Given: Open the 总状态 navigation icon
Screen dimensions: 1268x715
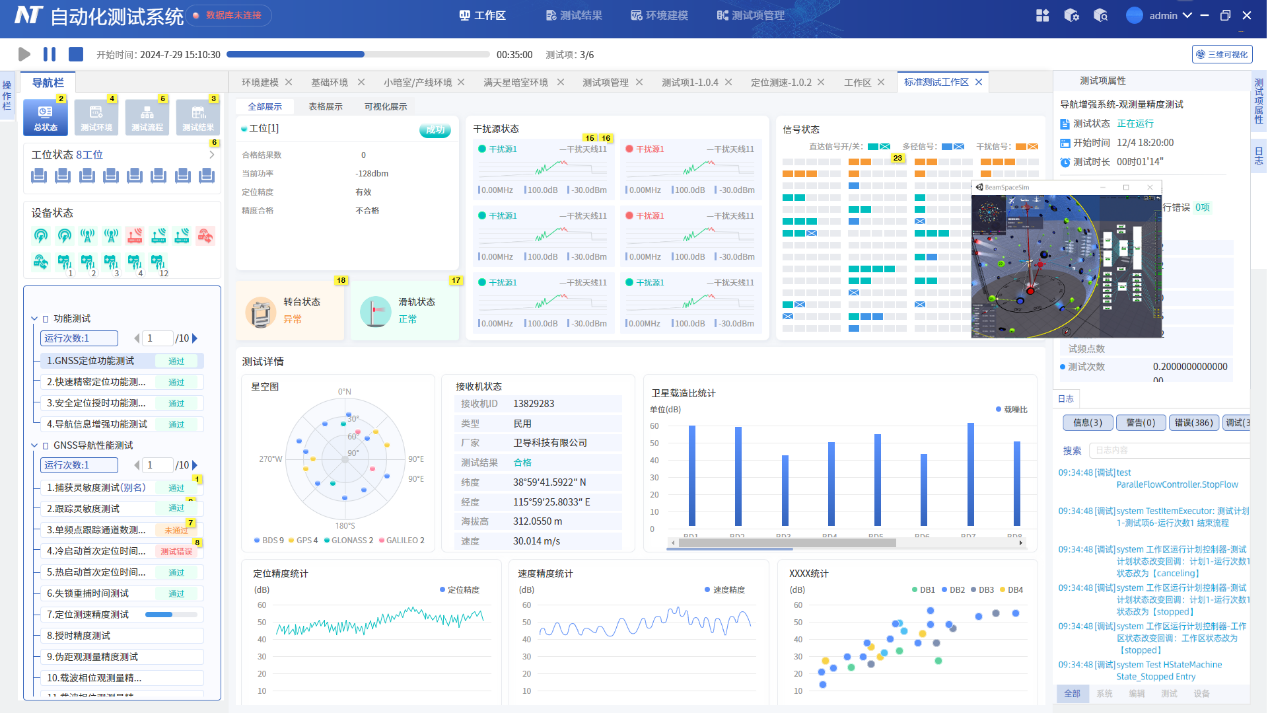Looking at the screenshot, I should [45, 117].
